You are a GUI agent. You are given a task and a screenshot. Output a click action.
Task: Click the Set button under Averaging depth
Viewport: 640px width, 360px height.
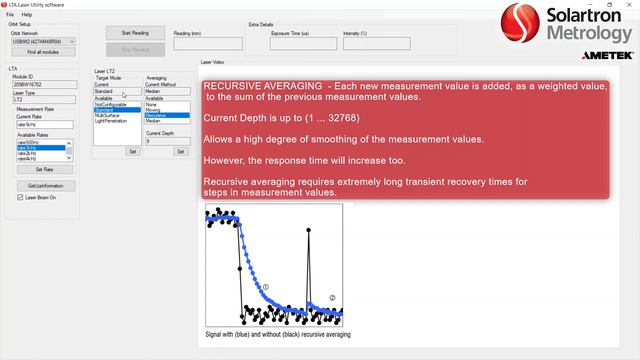[180, 151]
